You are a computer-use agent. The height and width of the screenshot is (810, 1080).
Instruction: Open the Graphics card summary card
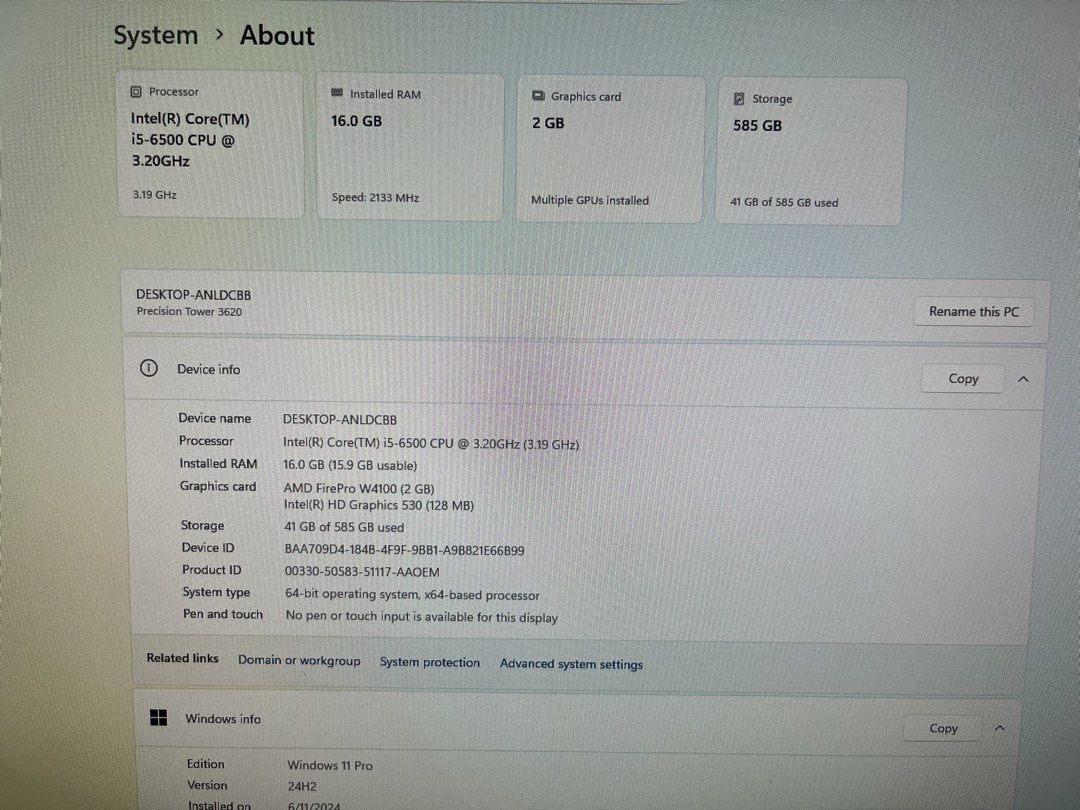coord(610,149)
